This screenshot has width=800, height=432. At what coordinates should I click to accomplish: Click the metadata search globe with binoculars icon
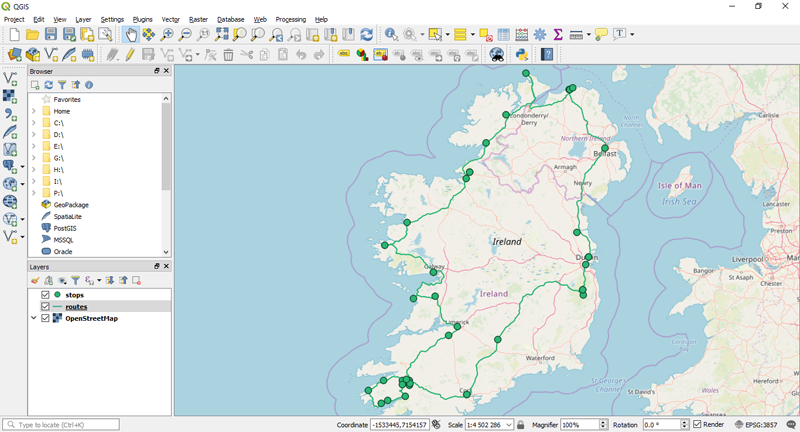496,54
